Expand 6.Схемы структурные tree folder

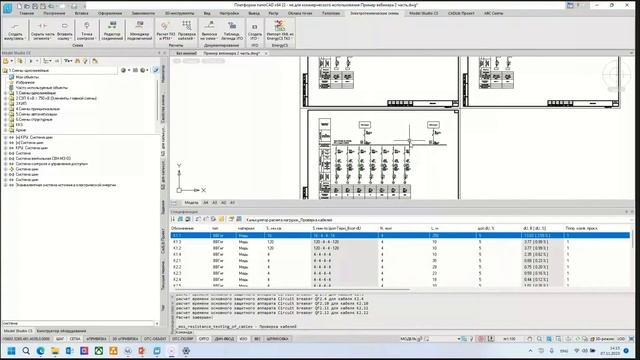[5, 120]
